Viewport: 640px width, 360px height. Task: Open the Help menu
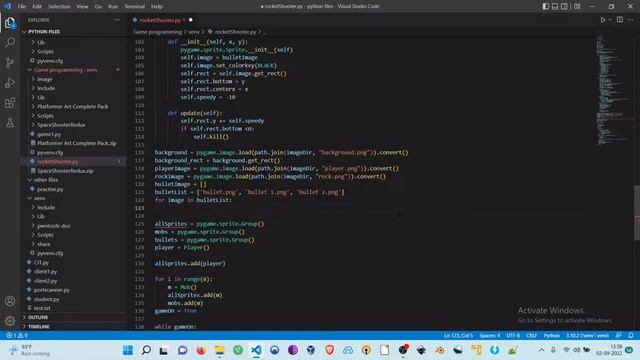click(x=156, y=7)
